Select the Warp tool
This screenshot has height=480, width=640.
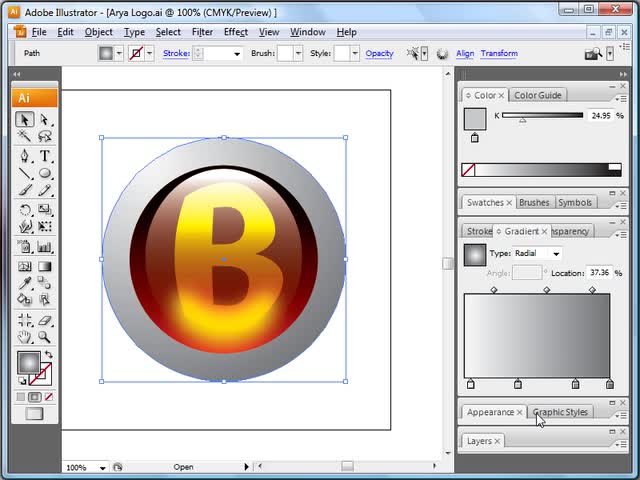(x=24, y=227)
